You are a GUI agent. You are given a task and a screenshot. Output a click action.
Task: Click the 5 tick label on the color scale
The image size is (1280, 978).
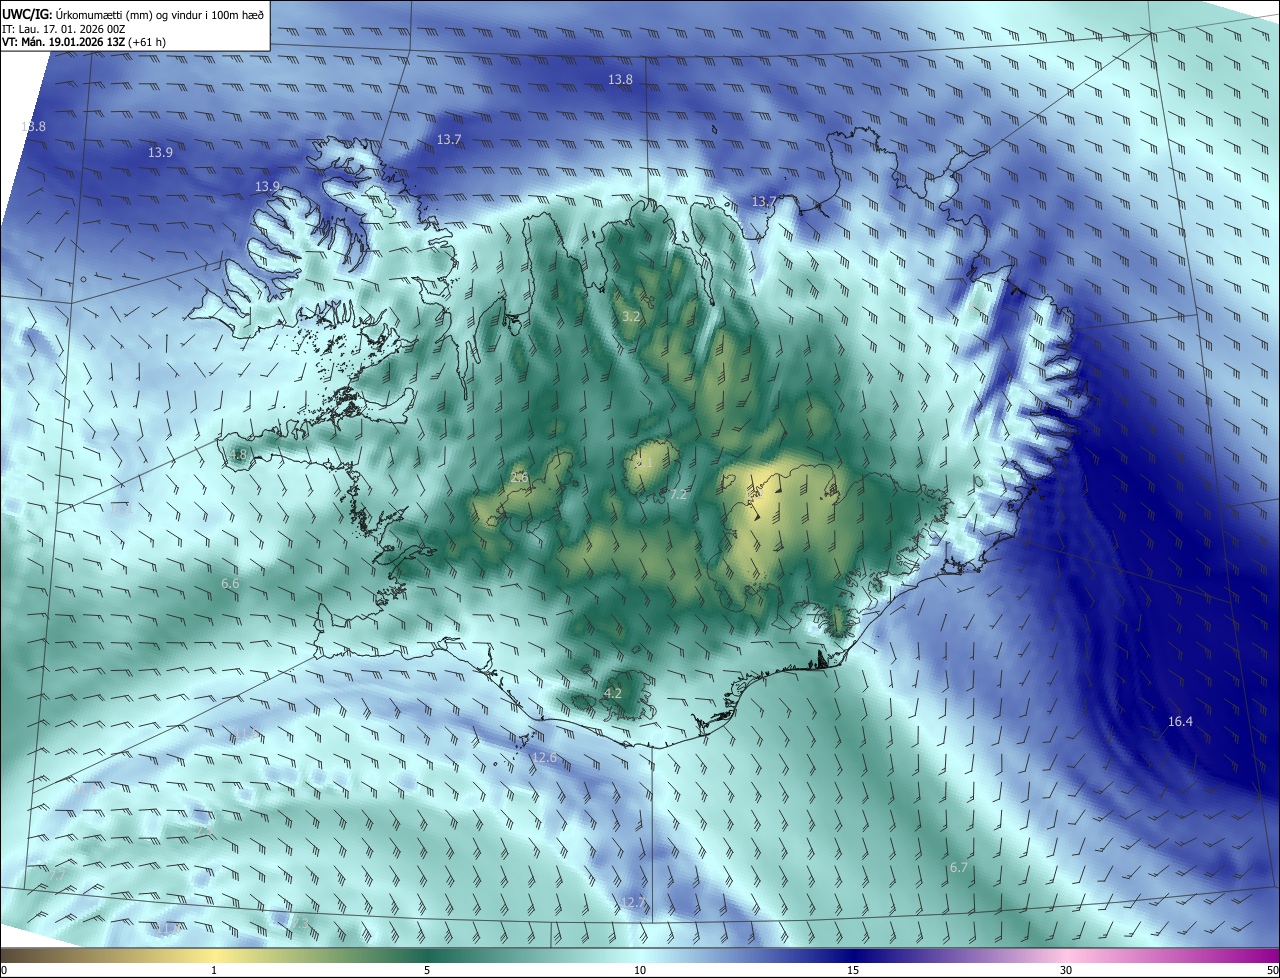427,970
